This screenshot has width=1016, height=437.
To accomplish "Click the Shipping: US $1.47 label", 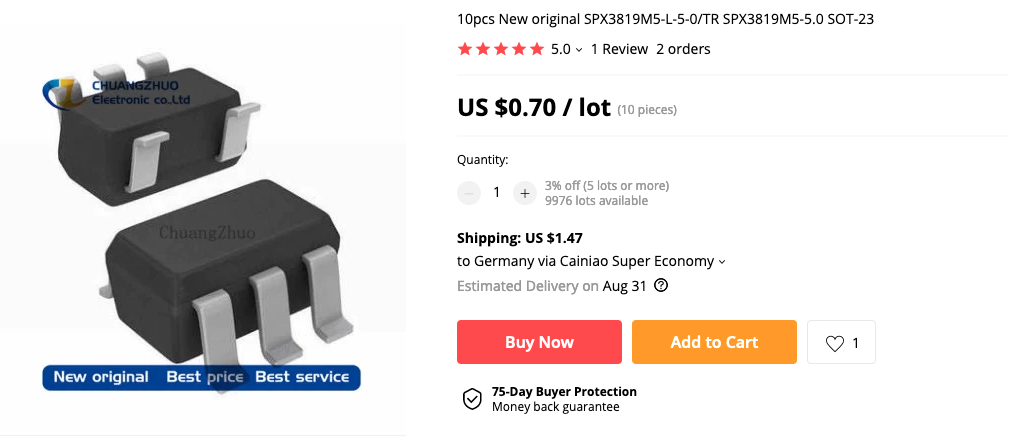I will pyautogui.click(x=520, y=239).
